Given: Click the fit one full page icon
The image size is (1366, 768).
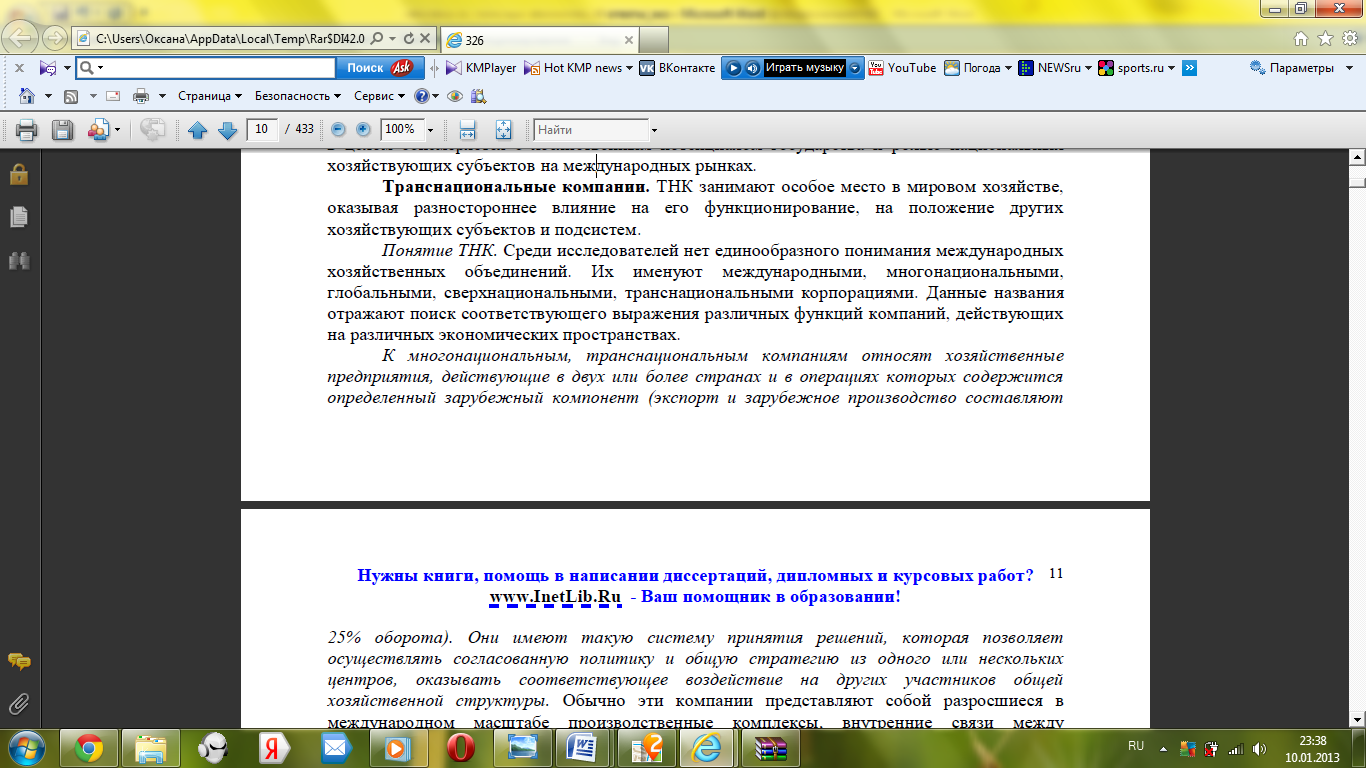Looking at the screenshot, I should click(x=503, y=130).
